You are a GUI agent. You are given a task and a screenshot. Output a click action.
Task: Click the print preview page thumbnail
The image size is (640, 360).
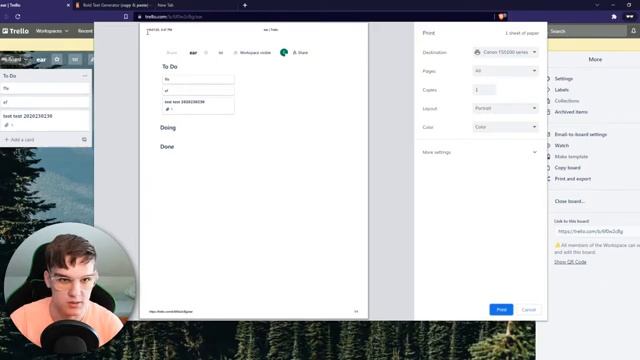click(254, 171)
